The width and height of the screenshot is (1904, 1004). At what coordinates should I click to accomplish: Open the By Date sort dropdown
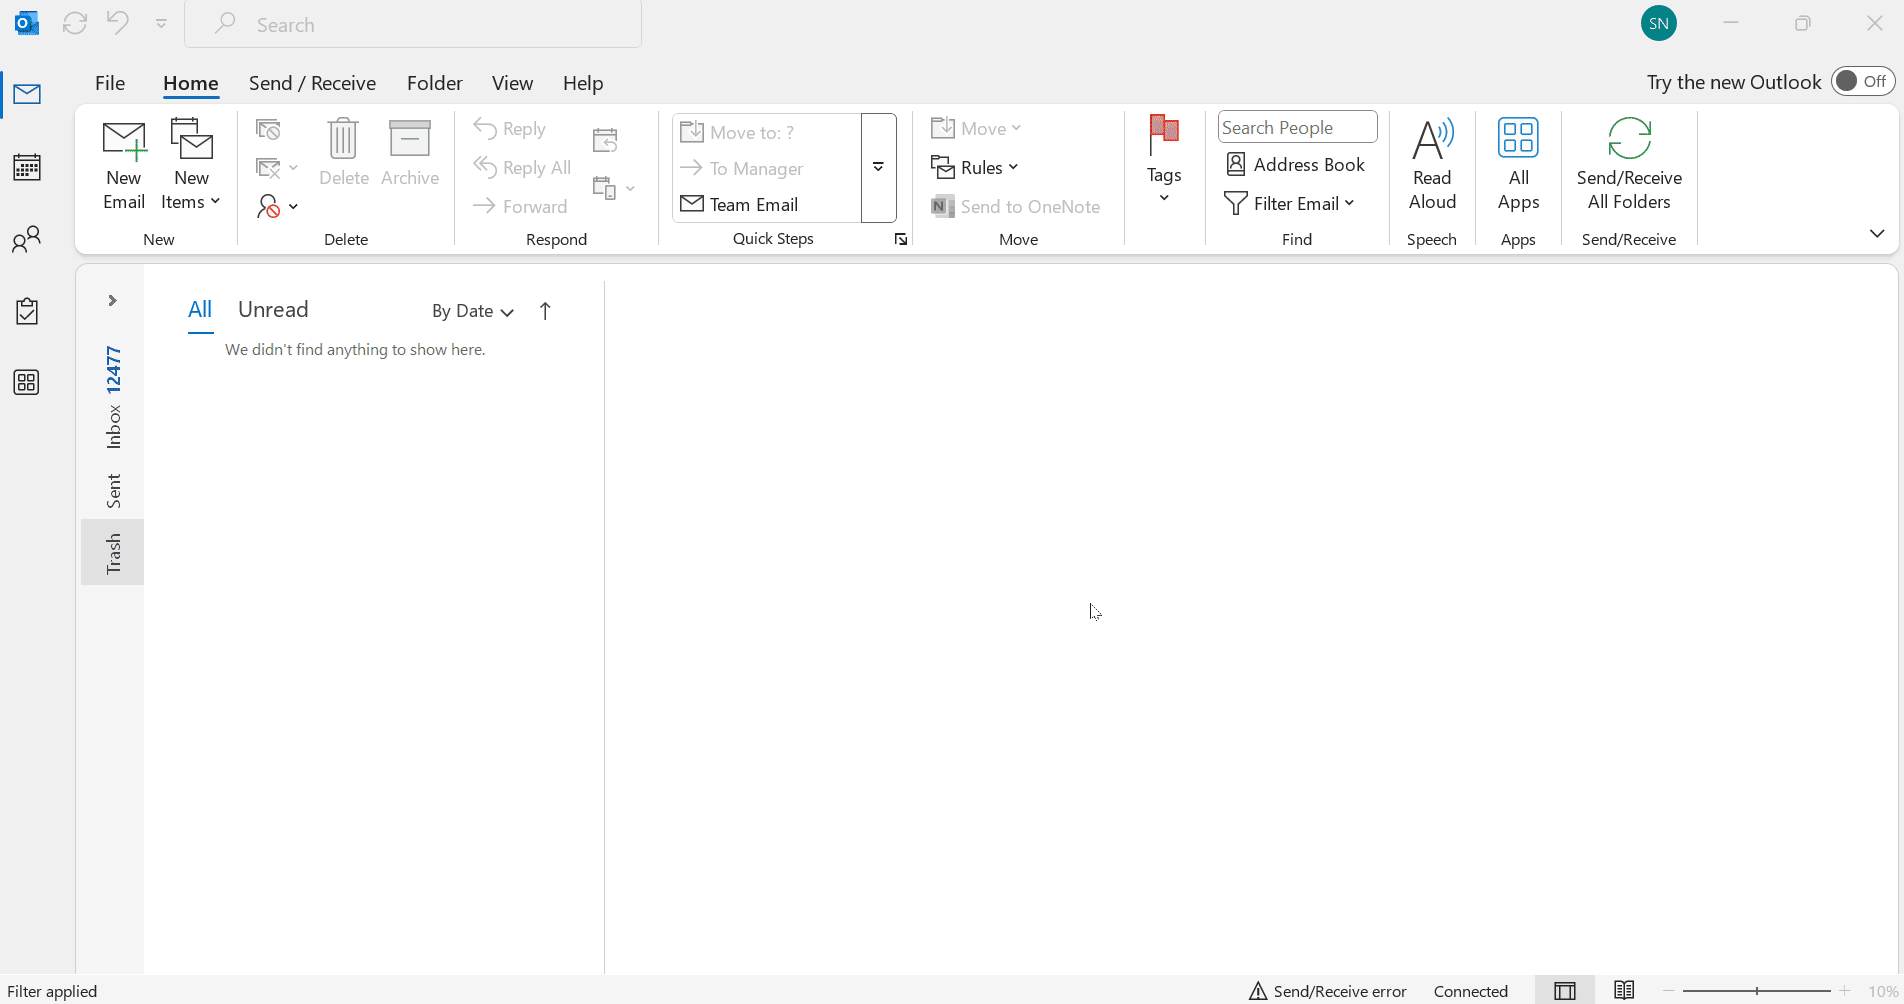[473, 311]
